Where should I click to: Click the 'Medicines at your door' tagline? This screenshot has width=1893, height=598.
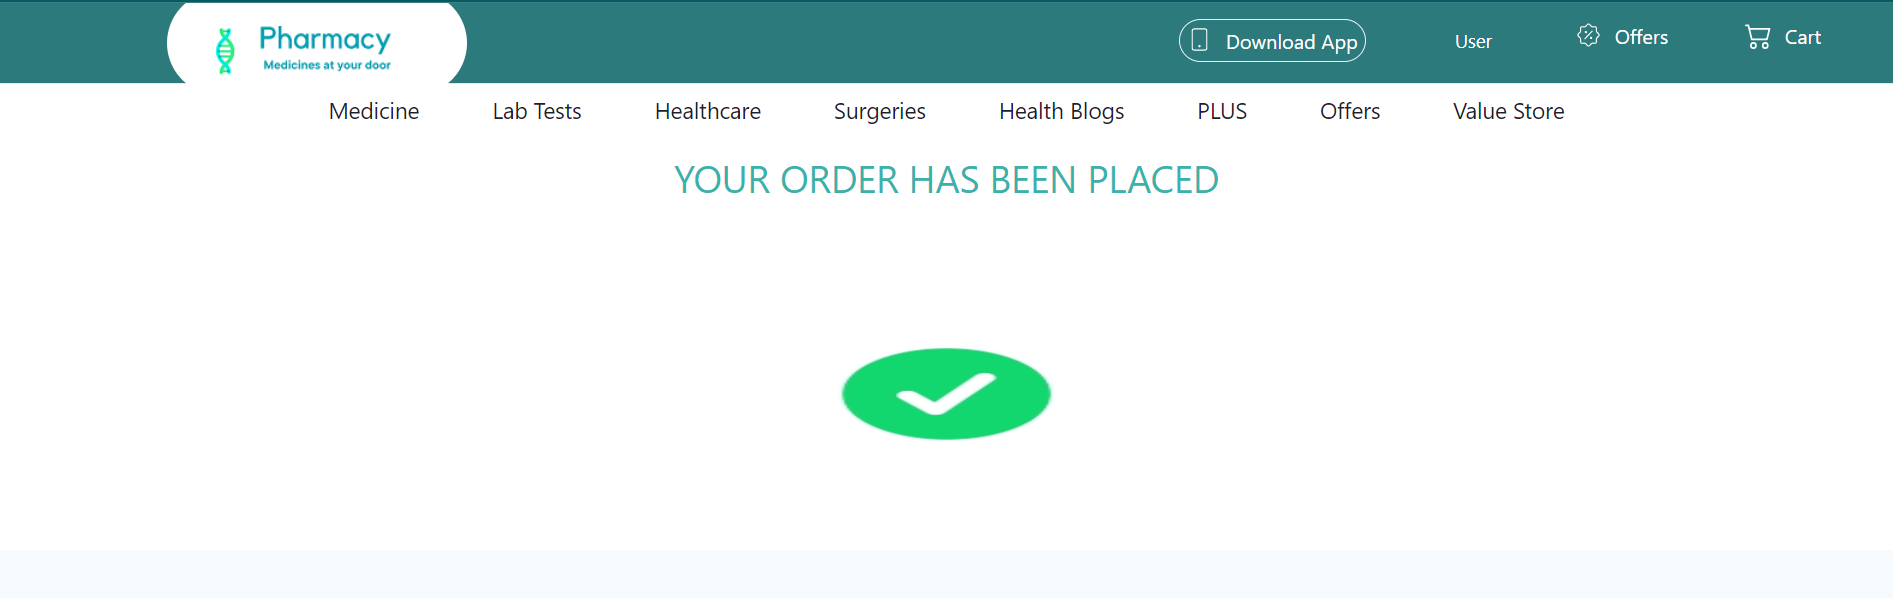coord(327,65)
